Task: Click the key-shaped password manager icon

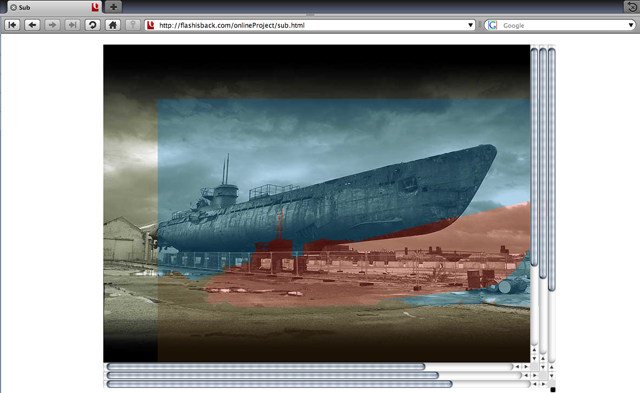Action: [133, 25]
